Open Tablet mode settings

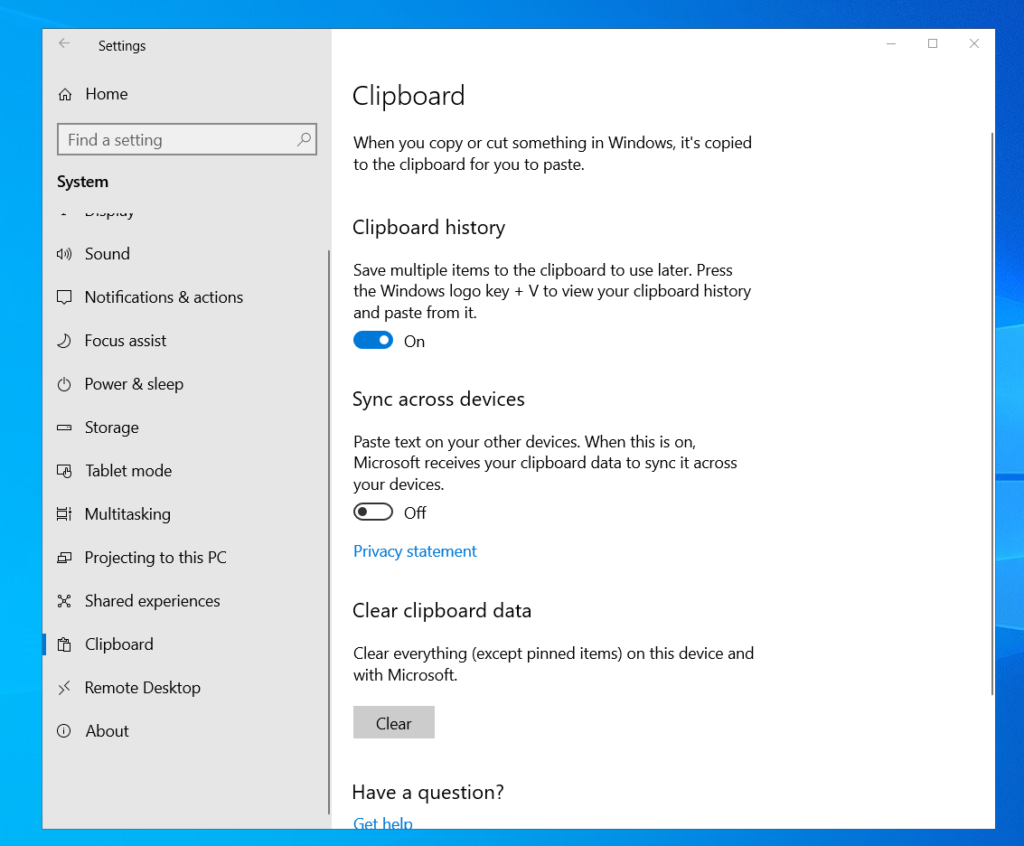[127, 470]
